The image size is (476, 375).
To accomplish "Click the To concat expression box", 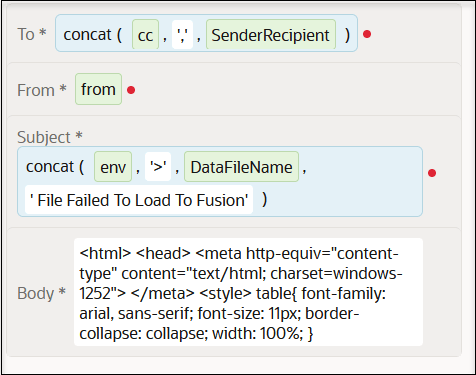I will (x=206, y=33).
